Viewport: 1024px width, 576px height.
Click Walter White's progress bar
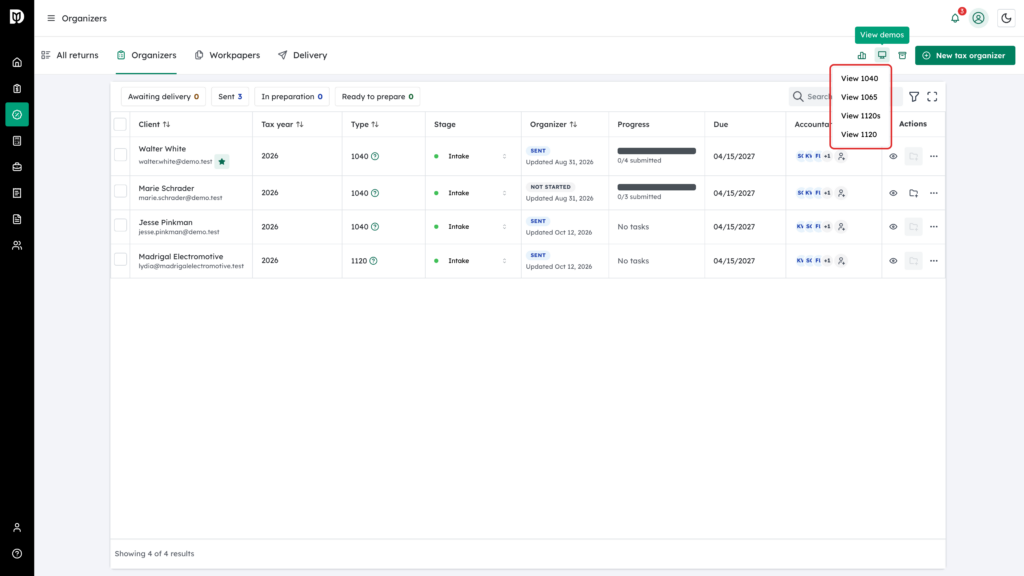tap(656, 151)
